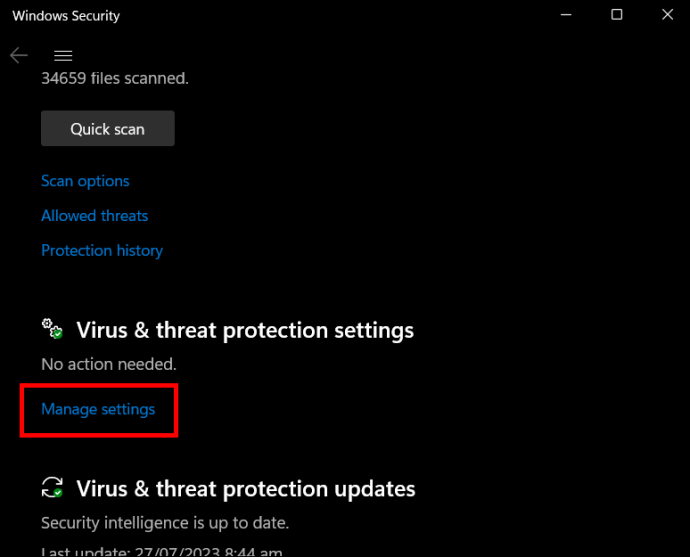690x557 pixels.
Task: Click the Security intelligence is up to date text
Action: pyautogui.click(x=165, y=523)
